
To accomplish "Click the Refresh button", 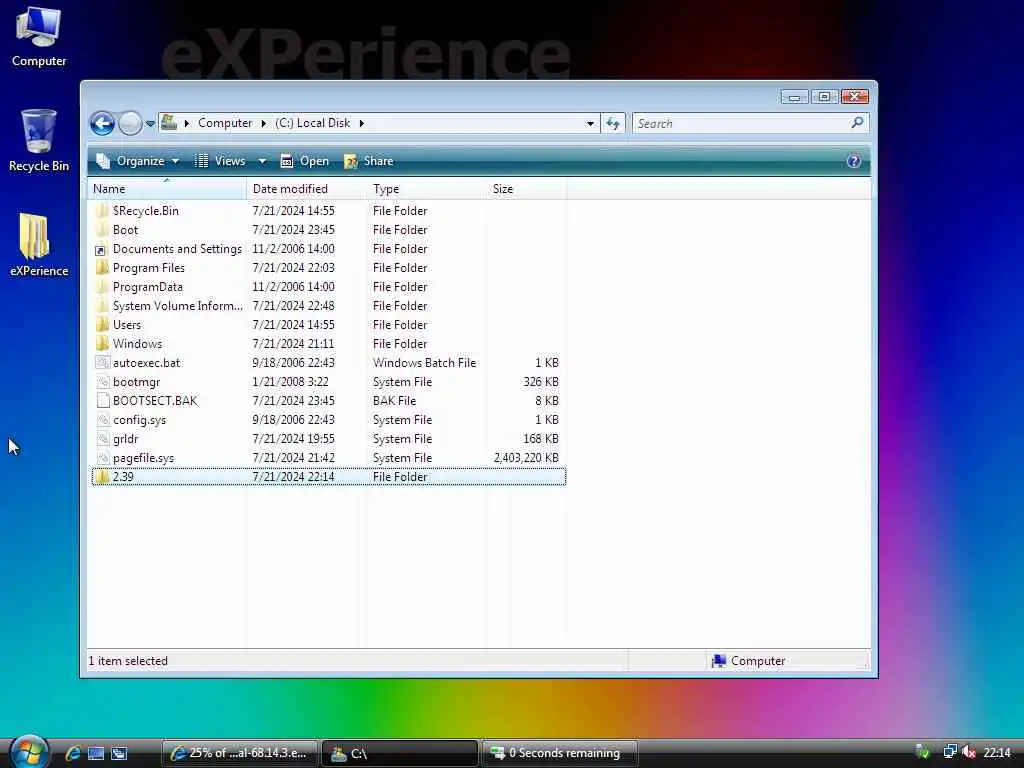I will 613,123.
